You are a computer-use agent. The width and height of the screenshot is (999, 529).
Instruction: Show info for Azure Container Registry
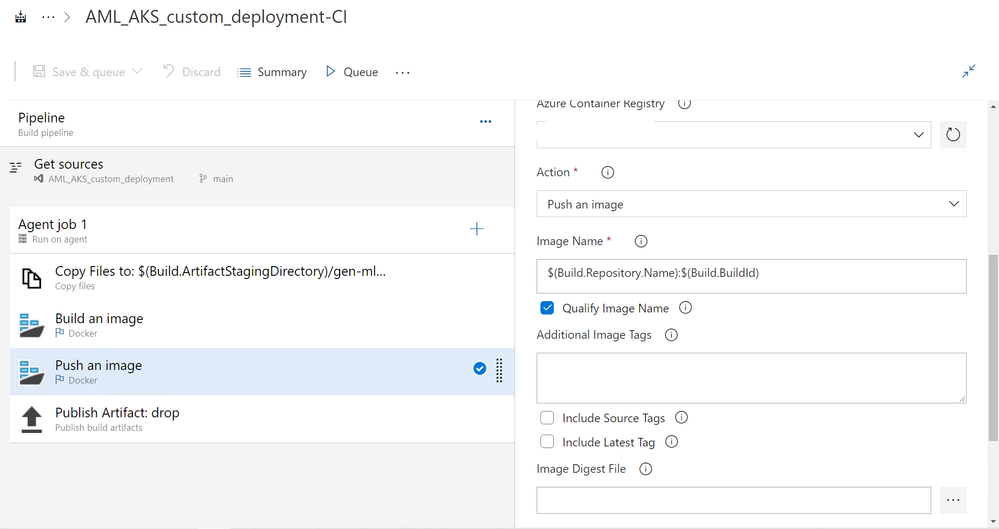tap(684, 103)
